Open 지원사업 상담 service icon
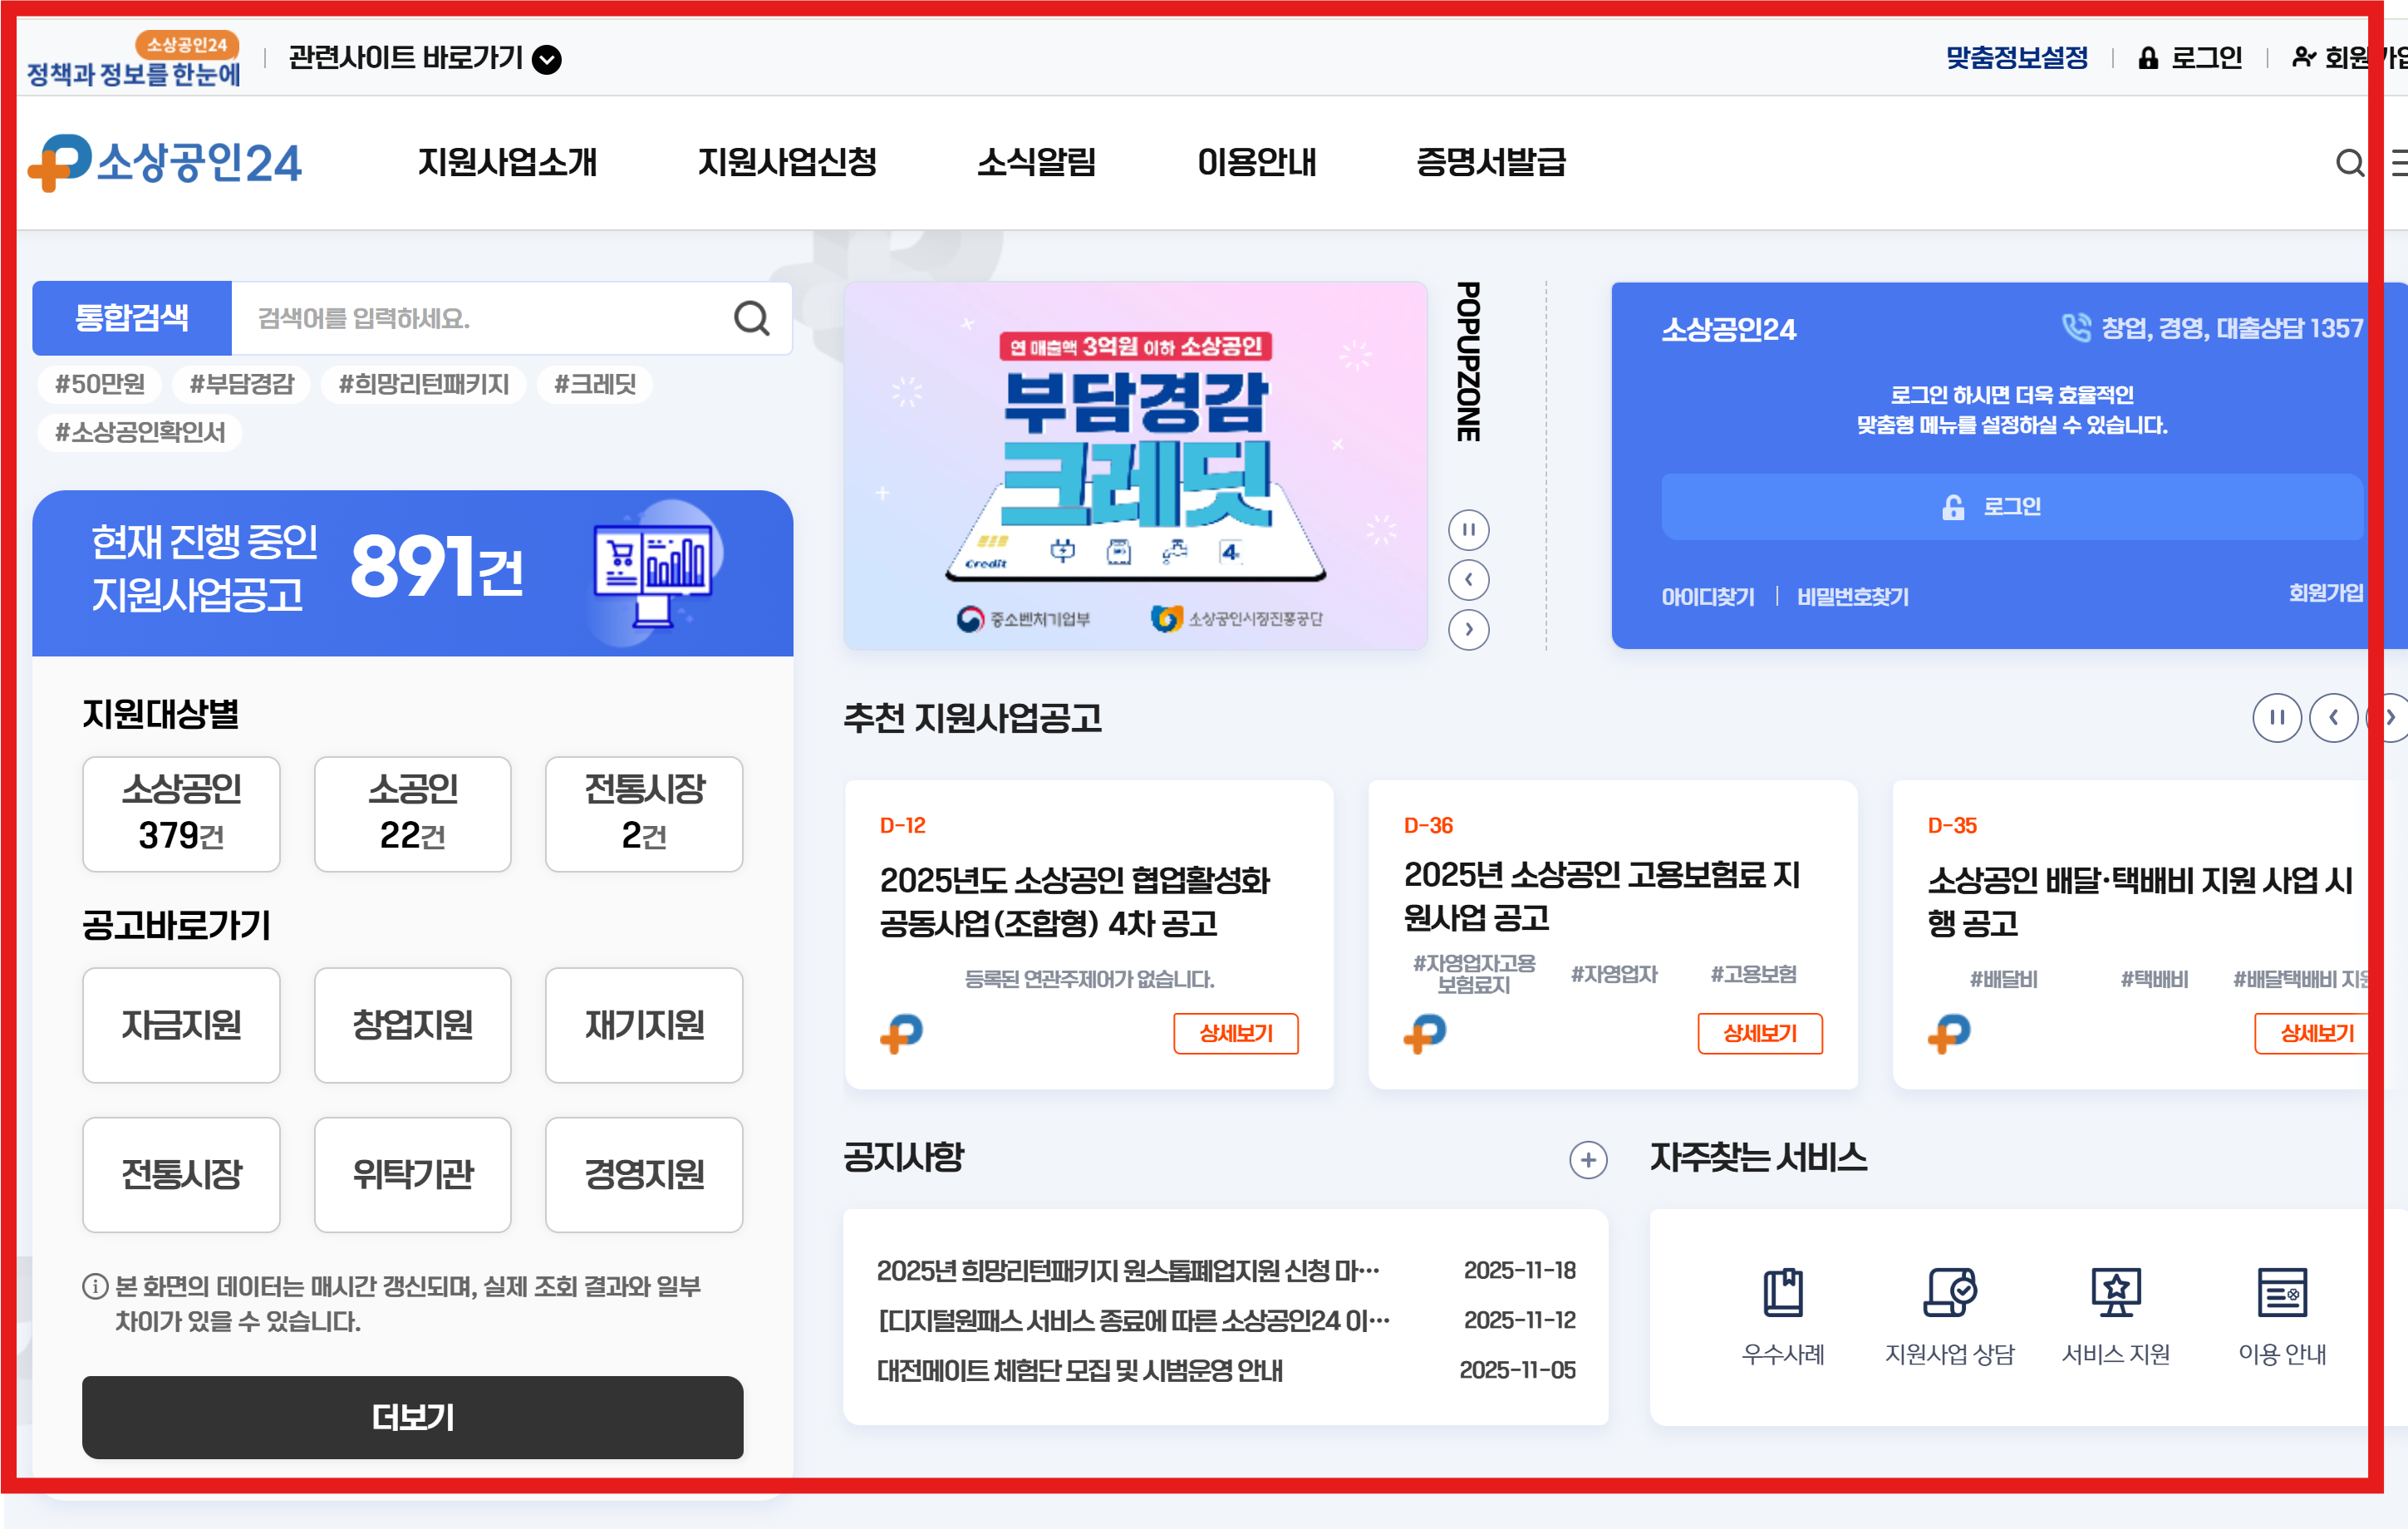Screen dimensions: 2408x1529 [1949, 1292]
